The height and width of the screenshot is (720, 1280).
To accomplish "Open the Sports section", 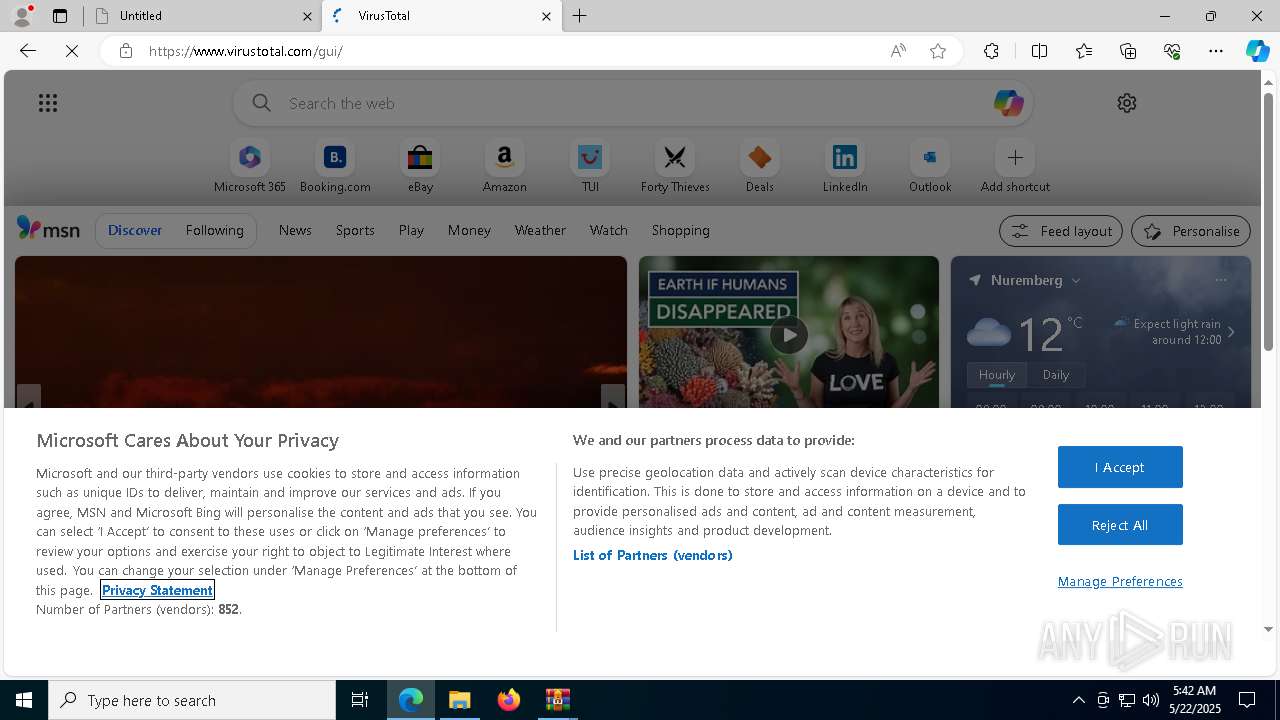I will click(355, 230).
